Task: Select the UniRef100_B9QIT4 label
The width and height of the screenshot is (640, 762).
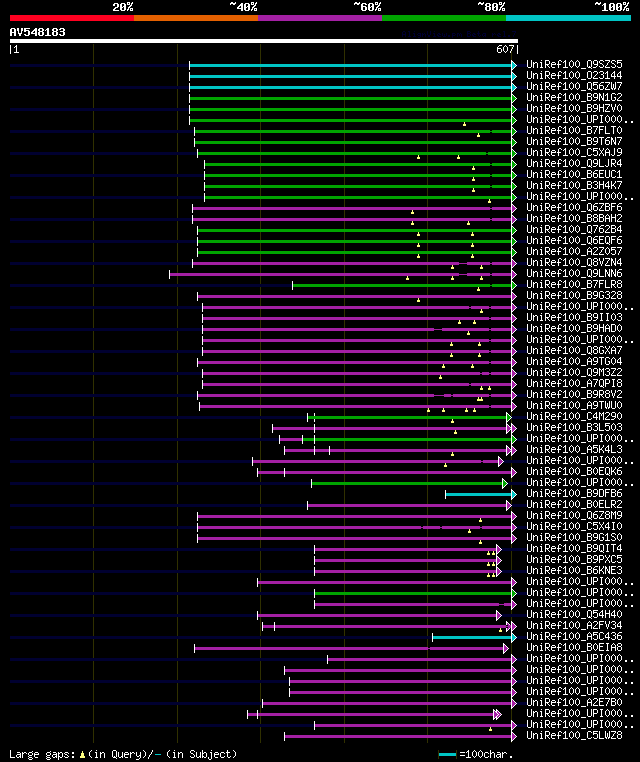Action: [x=574, y=548]
